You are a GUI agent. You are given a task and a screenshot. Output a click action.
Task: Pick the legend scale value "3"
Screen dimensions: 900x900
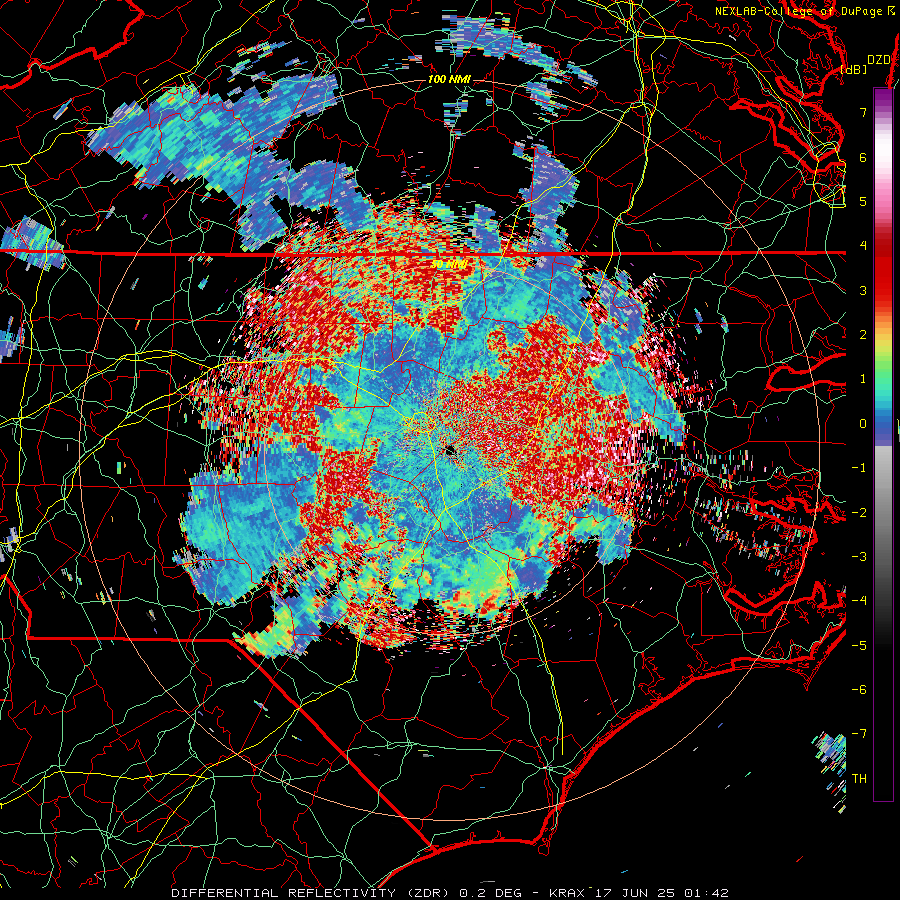(863, 290)
